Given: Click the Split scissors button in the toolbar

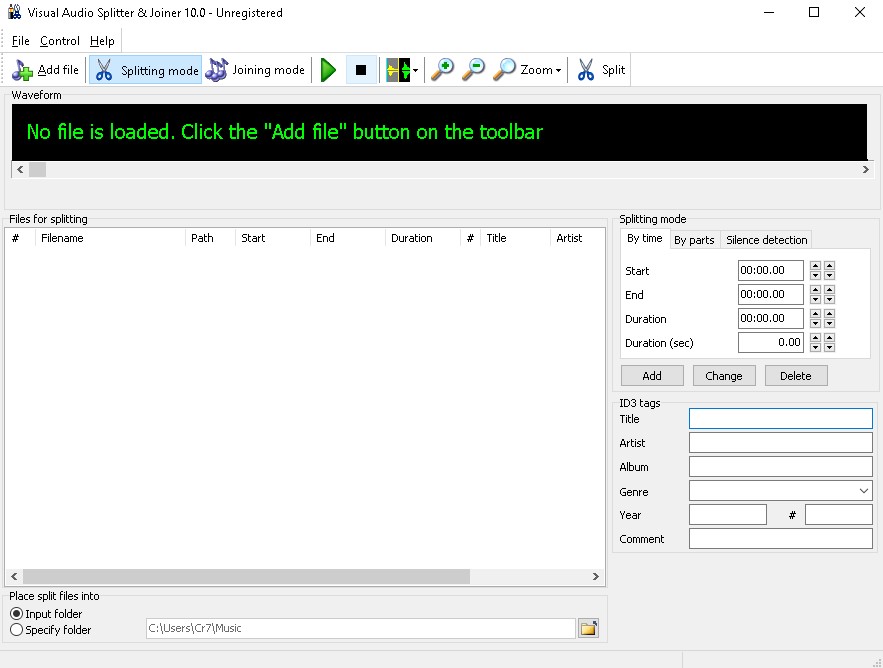Looking at the screenshot, I should coord(600,70).
